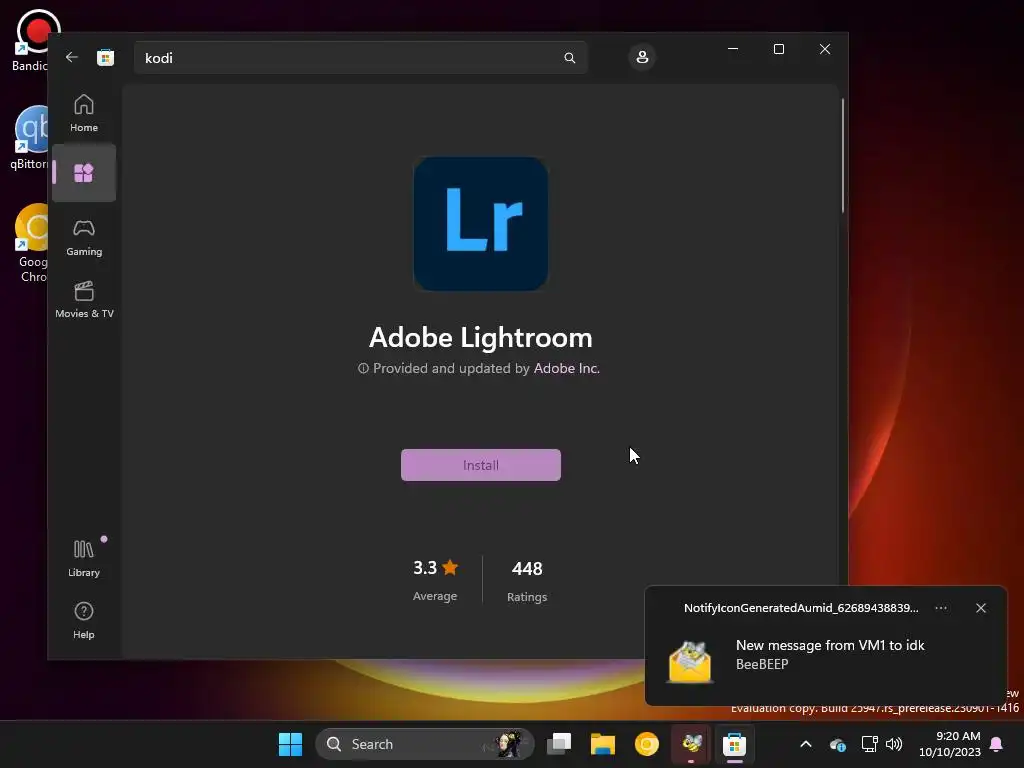Open the yellow Chrome icon on taskbar

point(647,744)
